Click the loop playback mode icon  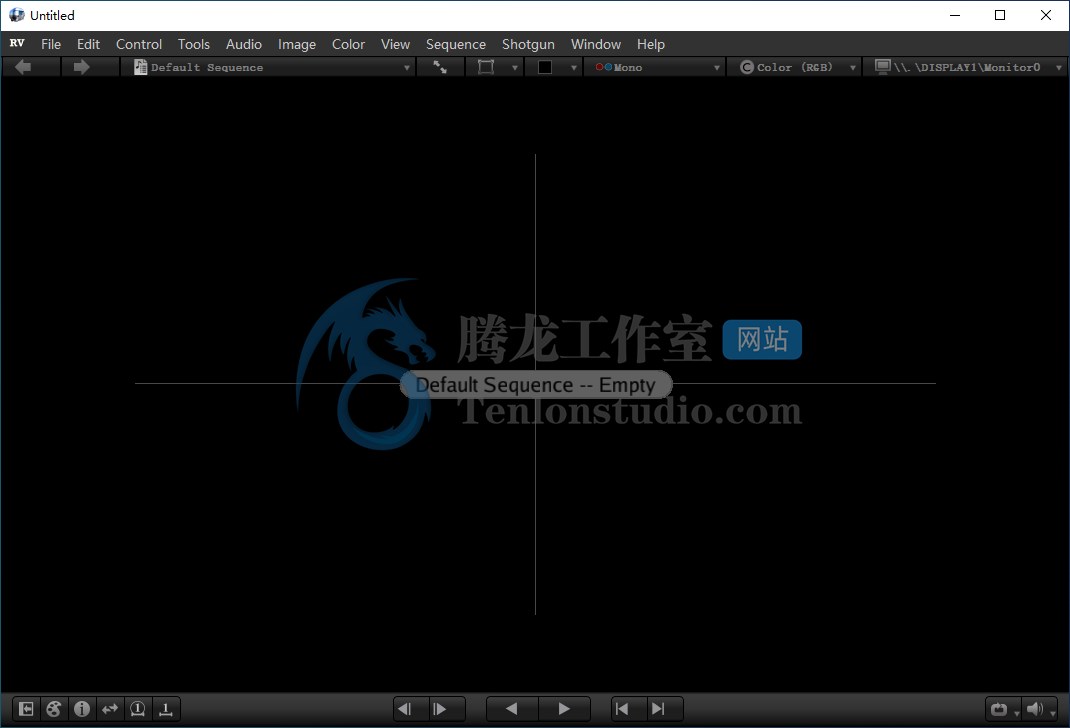999,709
